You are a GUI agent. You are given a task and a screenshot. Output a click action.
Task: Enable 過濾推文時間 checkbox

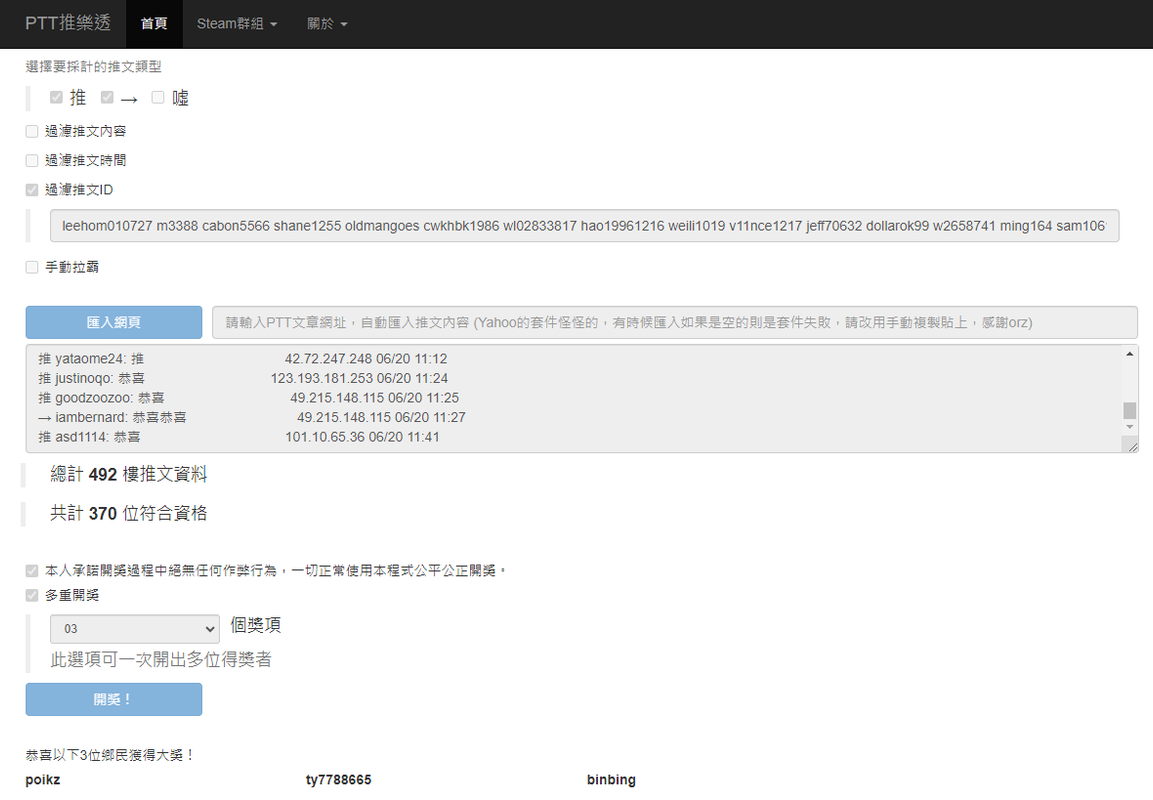(x=32, y=160)
